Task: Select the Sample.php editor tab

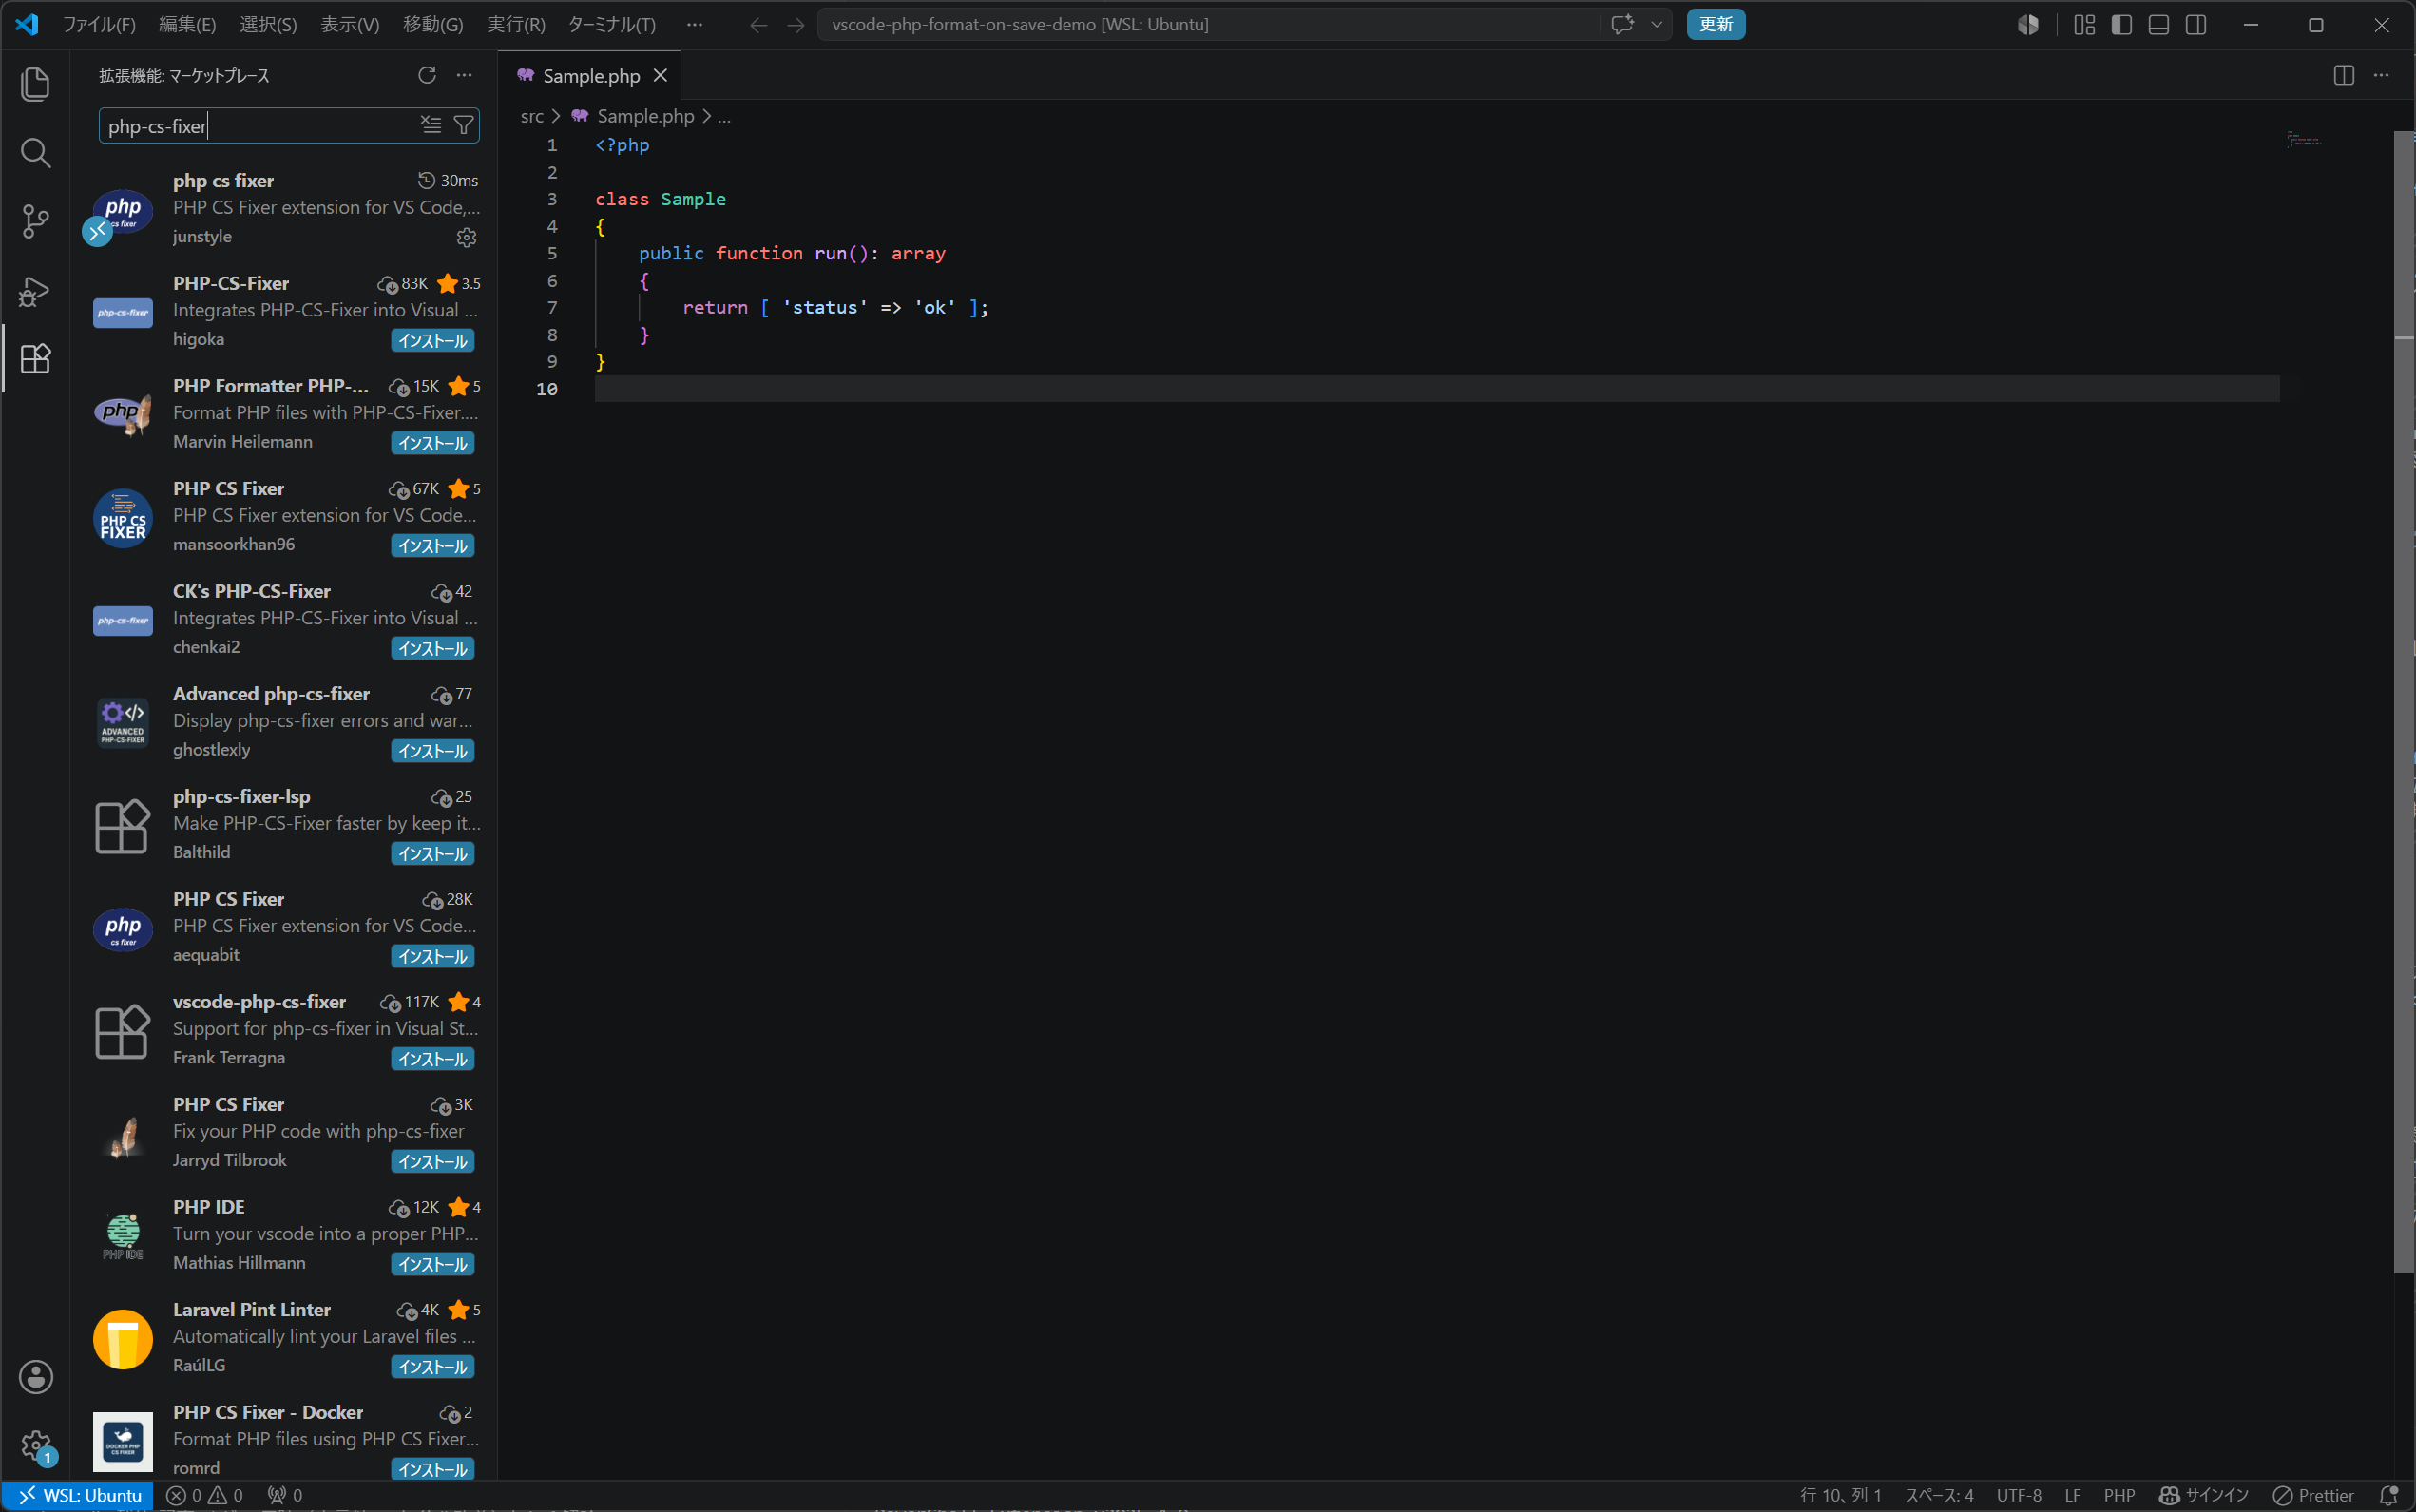Action: (590, 76)
